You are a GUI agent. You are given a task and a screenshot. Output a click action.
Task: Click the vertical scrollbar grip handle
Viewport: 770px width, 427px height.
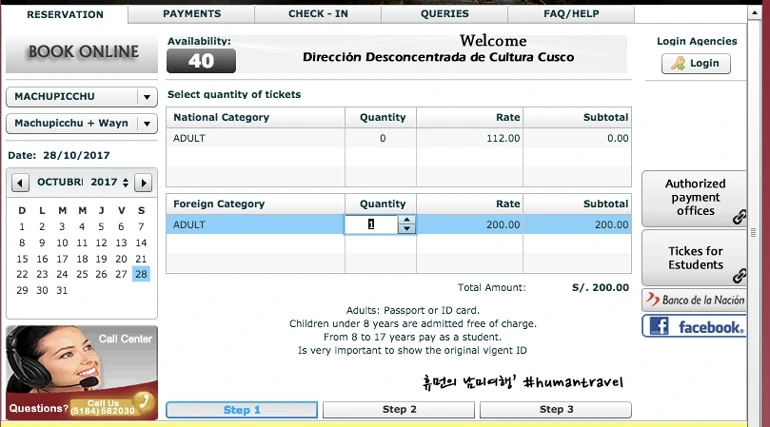(x=754, y=233)
